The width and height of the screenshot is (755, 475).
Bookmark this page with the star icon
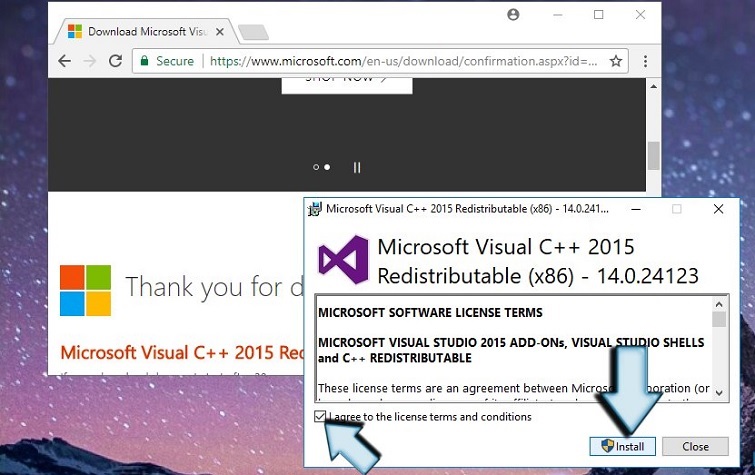[x=616, y=61]
